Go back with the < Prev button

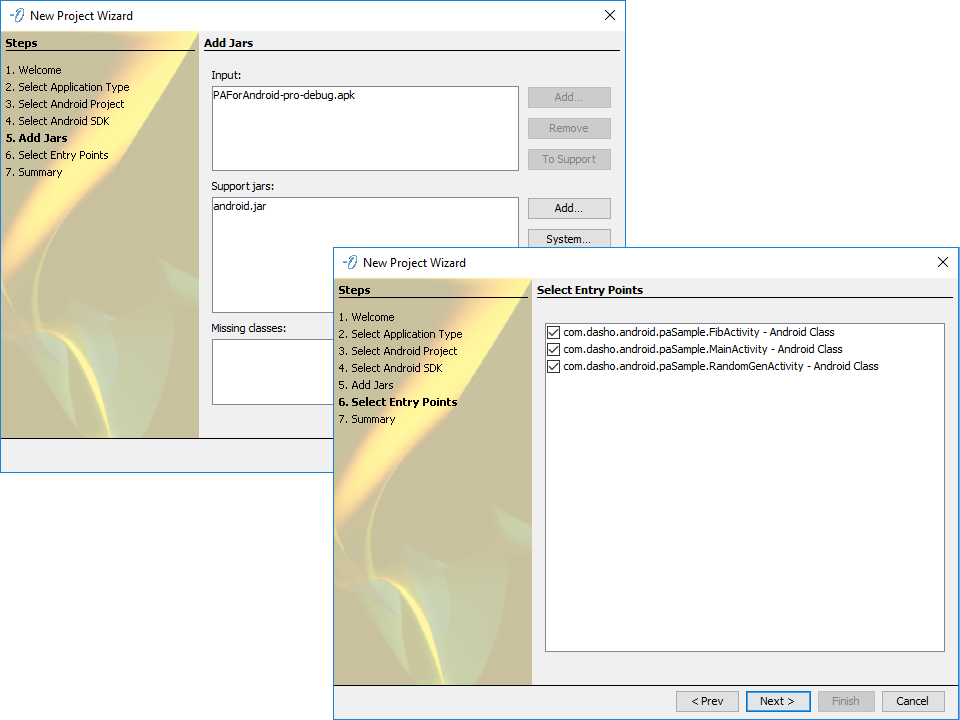707,701
